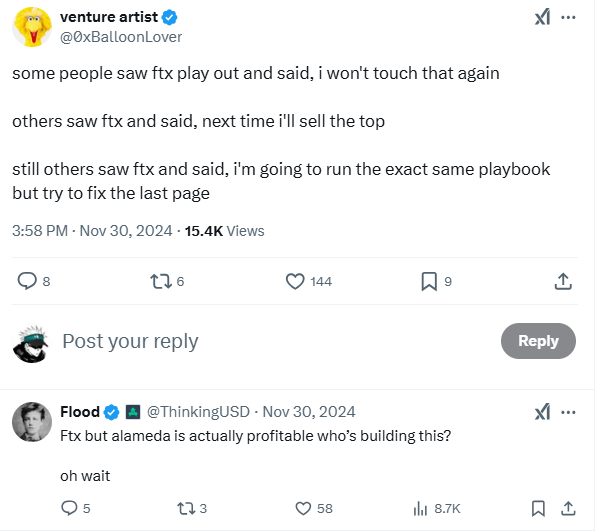
Task: View the 15.4K Views analytics
Action: [x=224, y=231]
